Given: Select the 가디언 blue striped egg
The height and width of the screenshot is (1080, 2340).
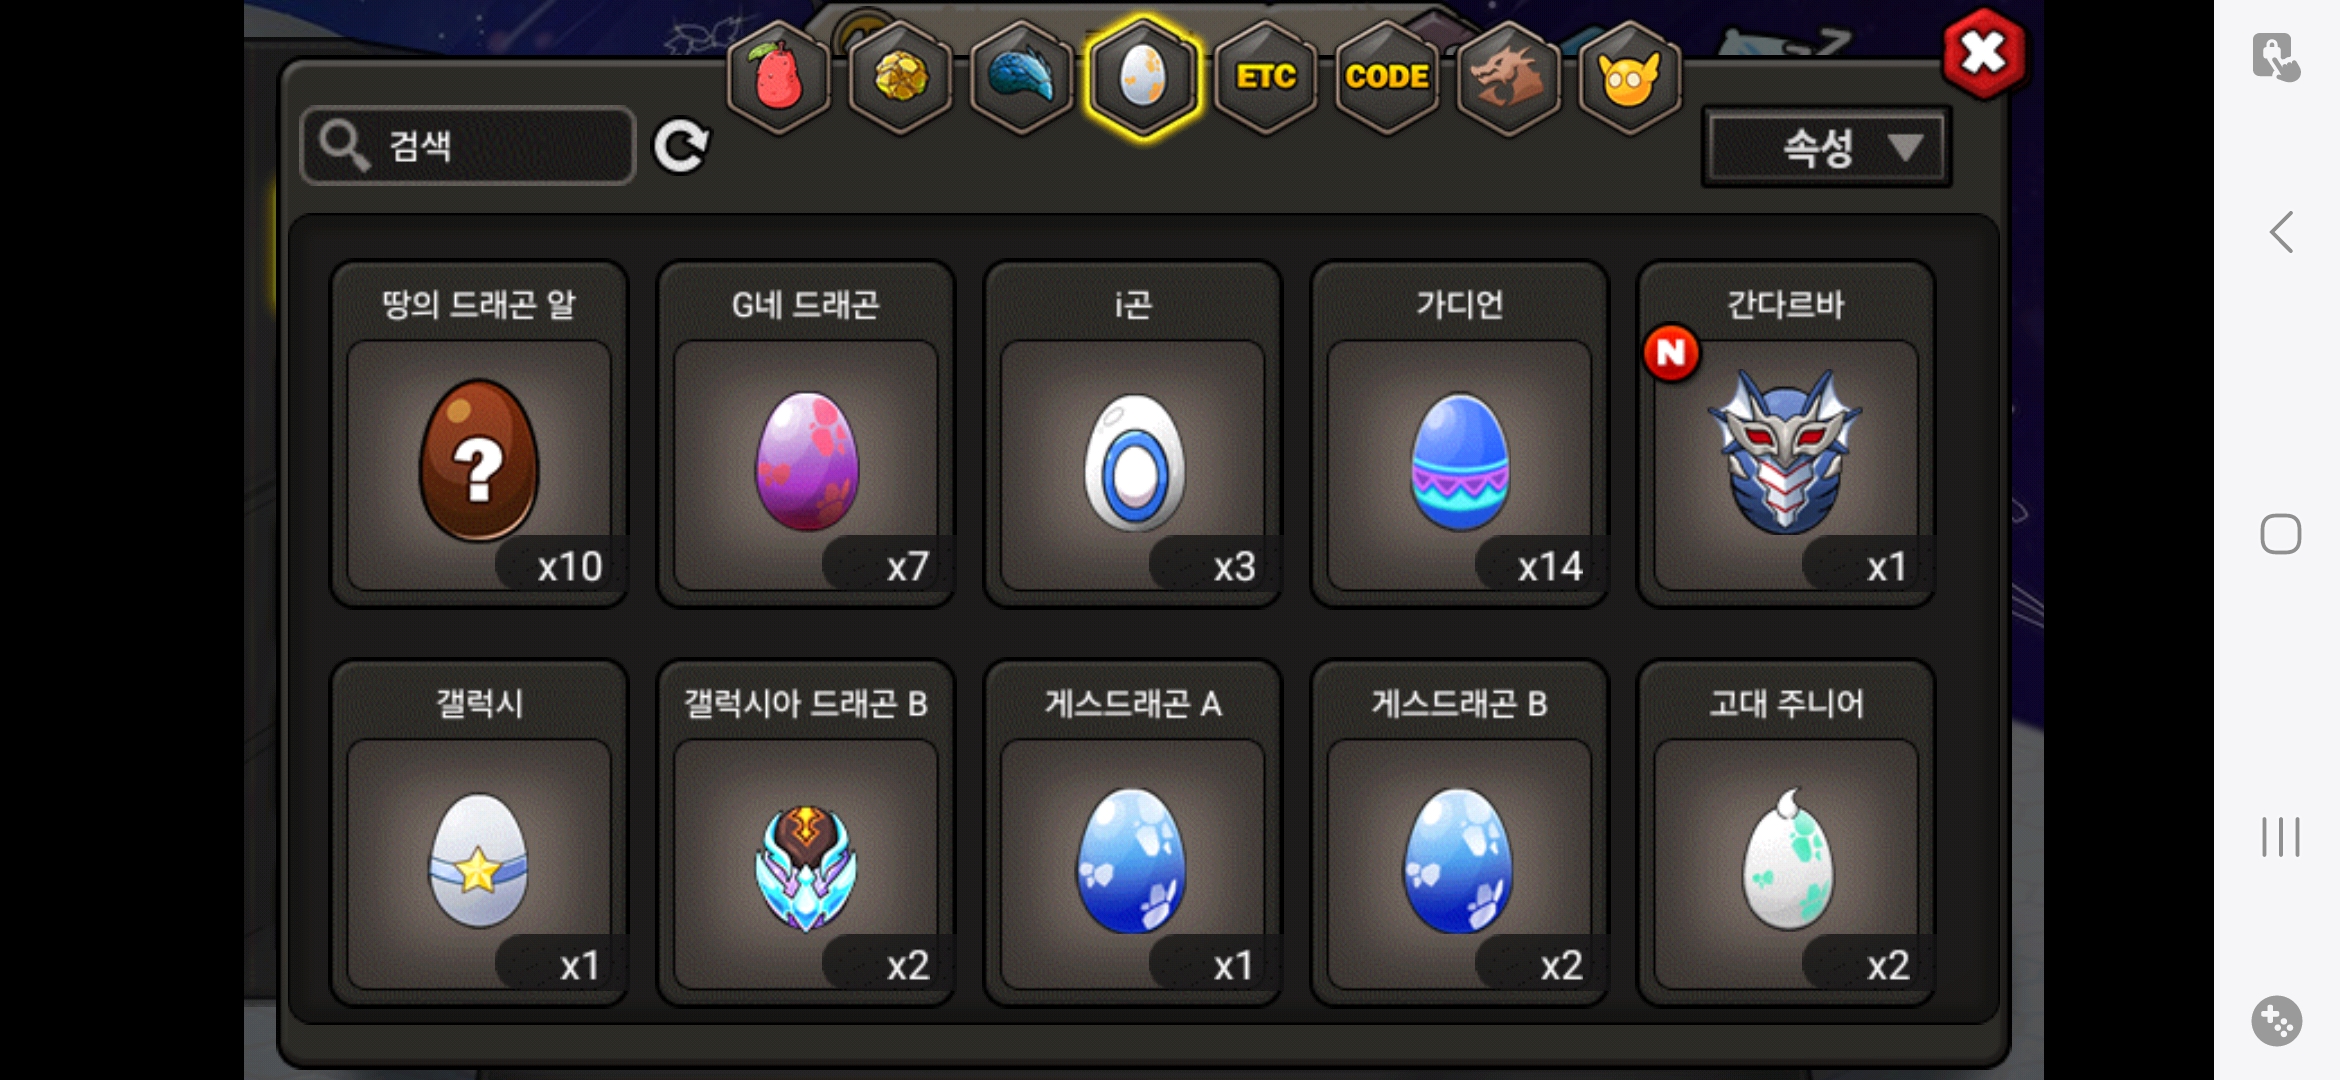Looking at the screenshot, I should tap(1460, 434).
